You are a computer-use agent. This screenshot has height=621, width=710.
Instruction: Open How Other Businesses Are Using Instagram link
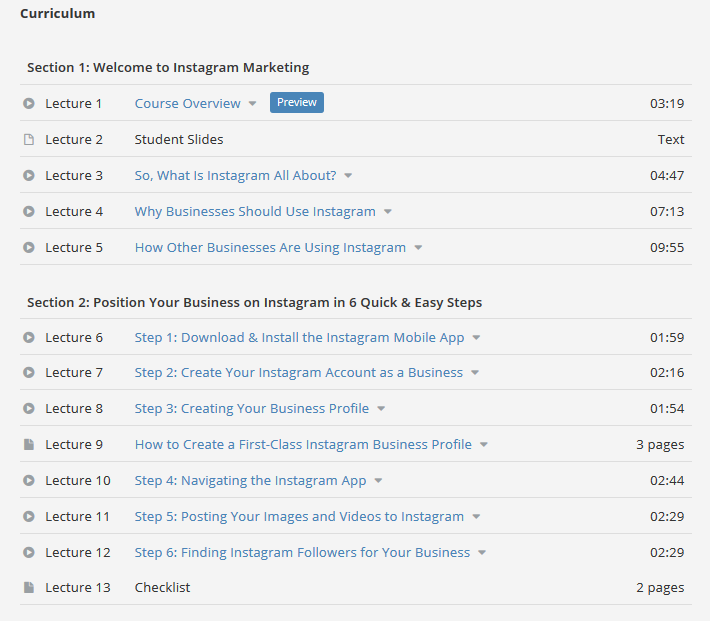click(270, 247)
